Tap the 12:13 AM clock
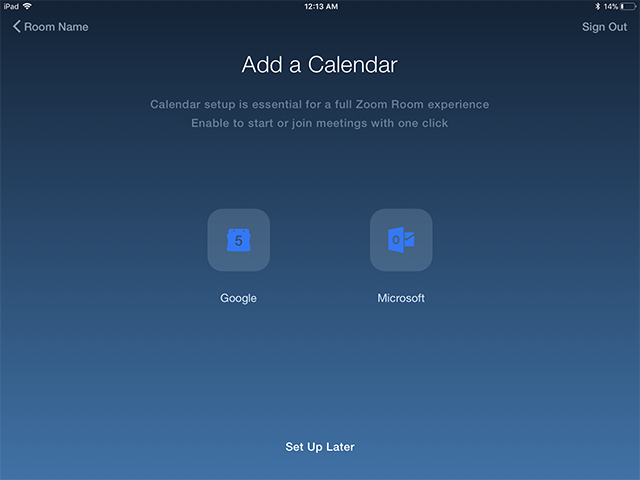 click(321, 7)
